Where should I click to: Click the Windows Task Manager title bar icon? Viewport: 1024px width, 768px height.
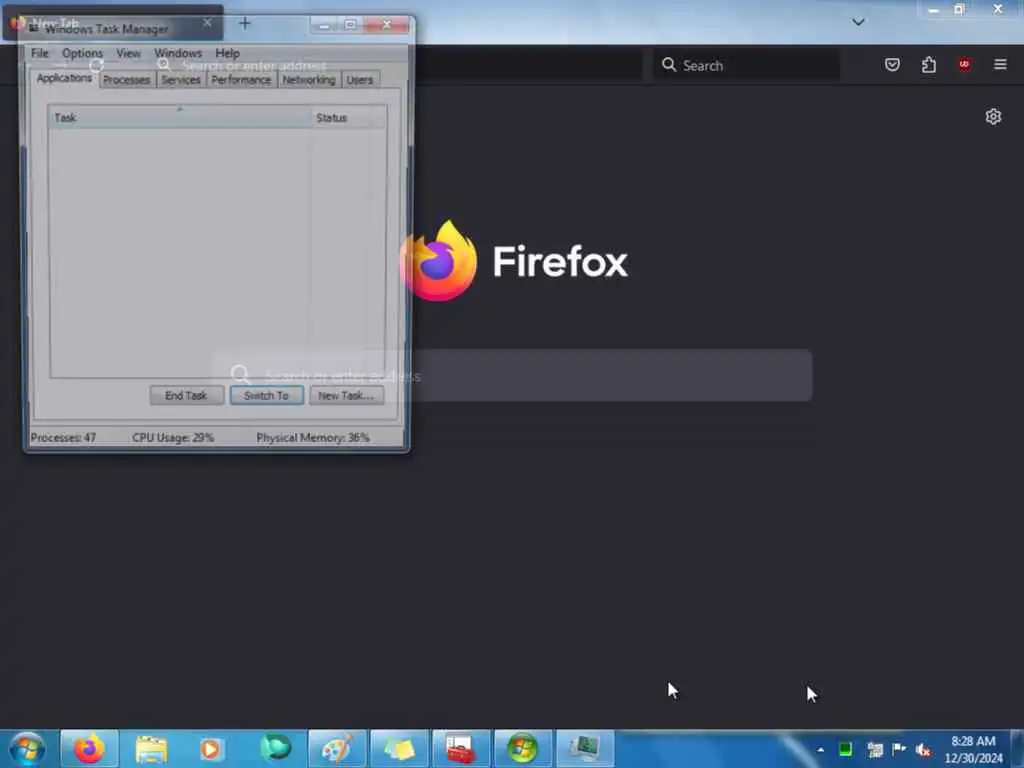(x=34, y=28)
